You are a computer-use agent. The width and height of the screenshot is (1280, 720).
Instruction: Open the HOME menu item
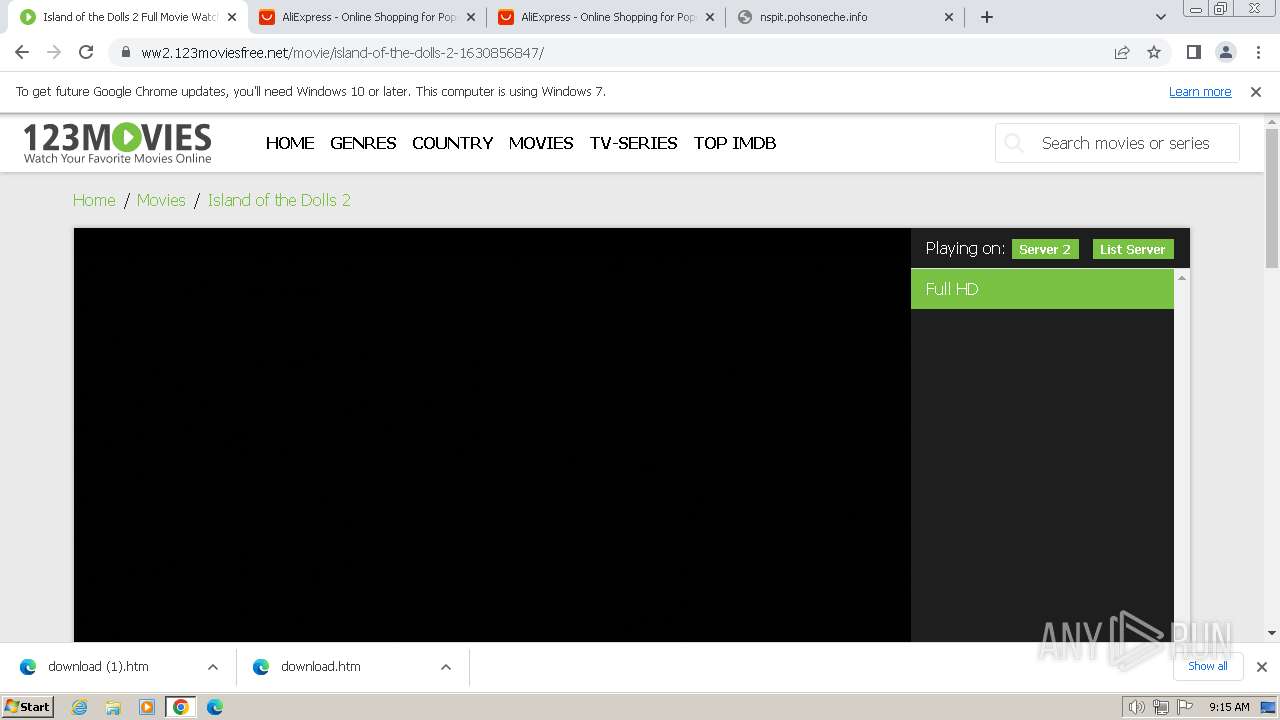[x=290, y=143]
